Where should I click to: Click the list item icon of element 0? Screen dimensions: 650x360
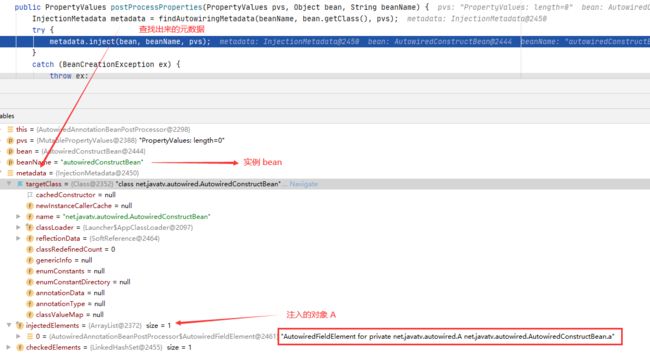point(29,336)
